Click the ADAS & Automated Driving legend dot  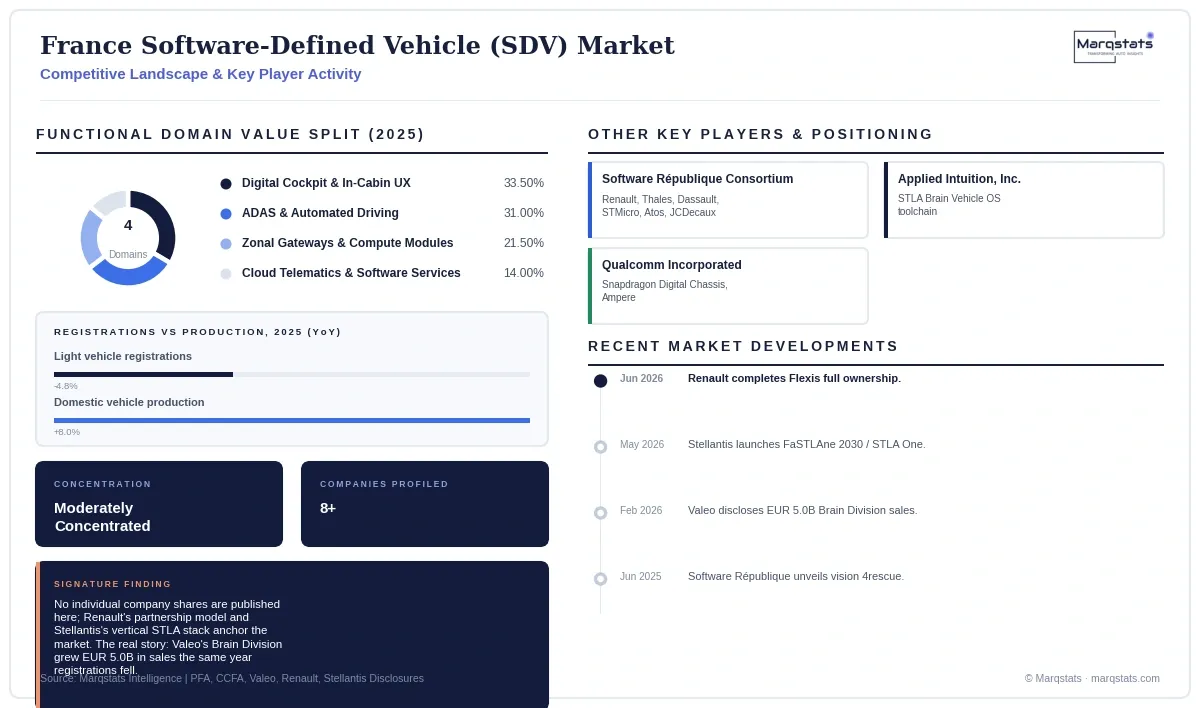(x=226, y=214)
